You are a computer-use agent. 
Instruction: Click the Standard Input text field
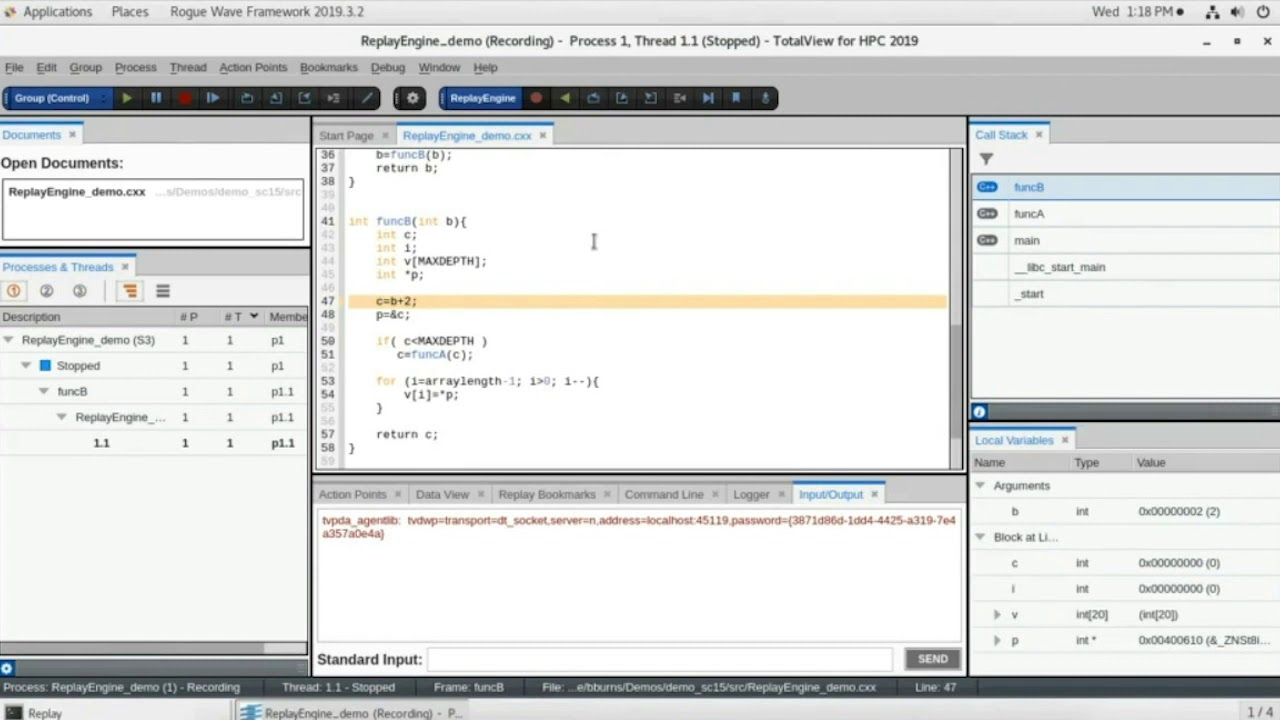click(660, 659)
